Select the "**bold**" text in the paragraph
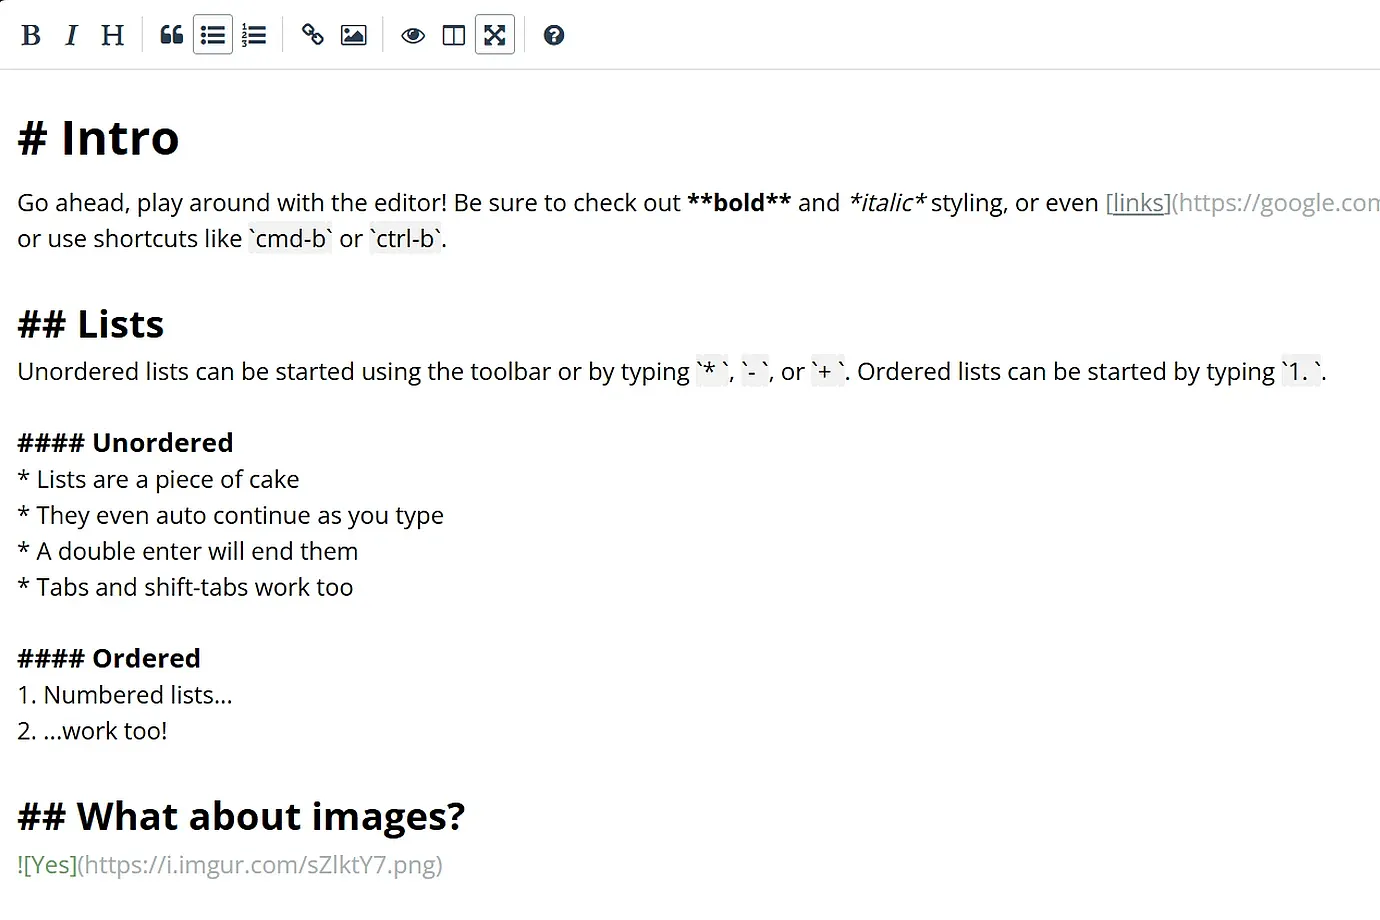The width and height of the screenshot is (1380, 920). click(740, 202)
